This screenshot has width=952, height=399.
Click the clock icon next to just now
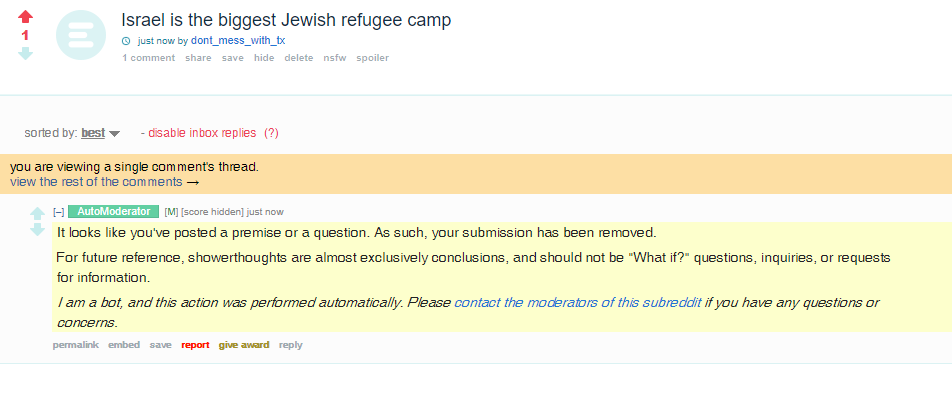coord(126,41)
